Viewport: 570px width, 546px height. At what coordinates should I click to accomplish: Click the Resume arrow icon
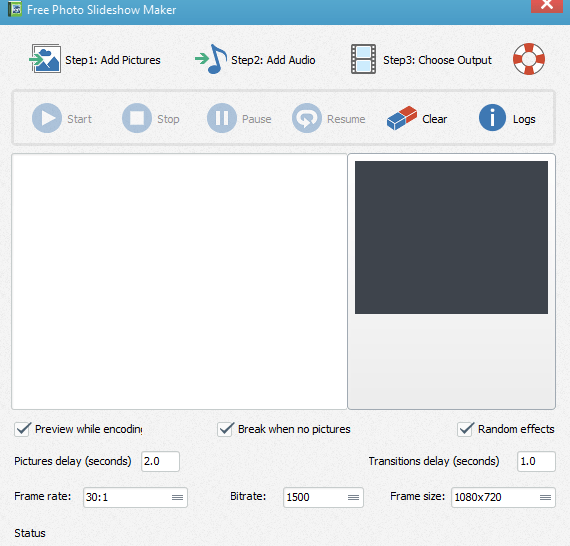coord(307,118)
